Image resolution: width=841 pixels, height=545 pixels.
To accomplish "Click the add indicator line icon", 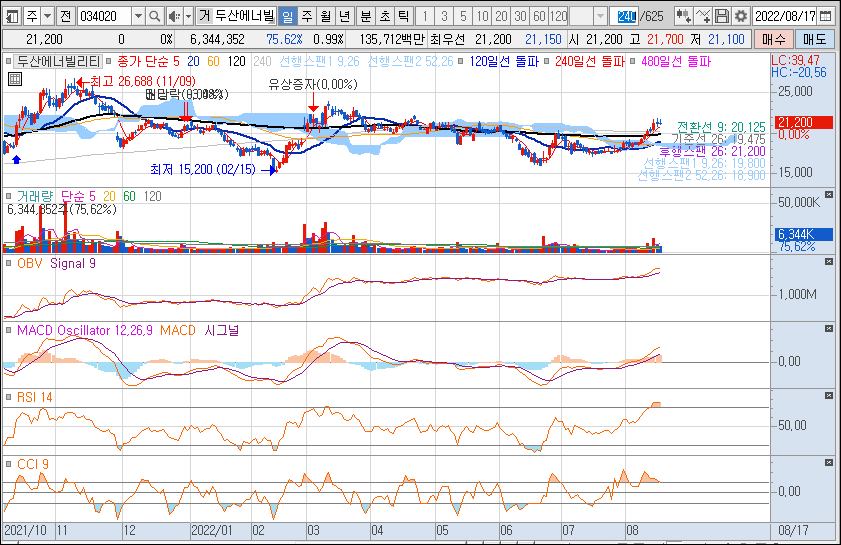I will 703,17.
